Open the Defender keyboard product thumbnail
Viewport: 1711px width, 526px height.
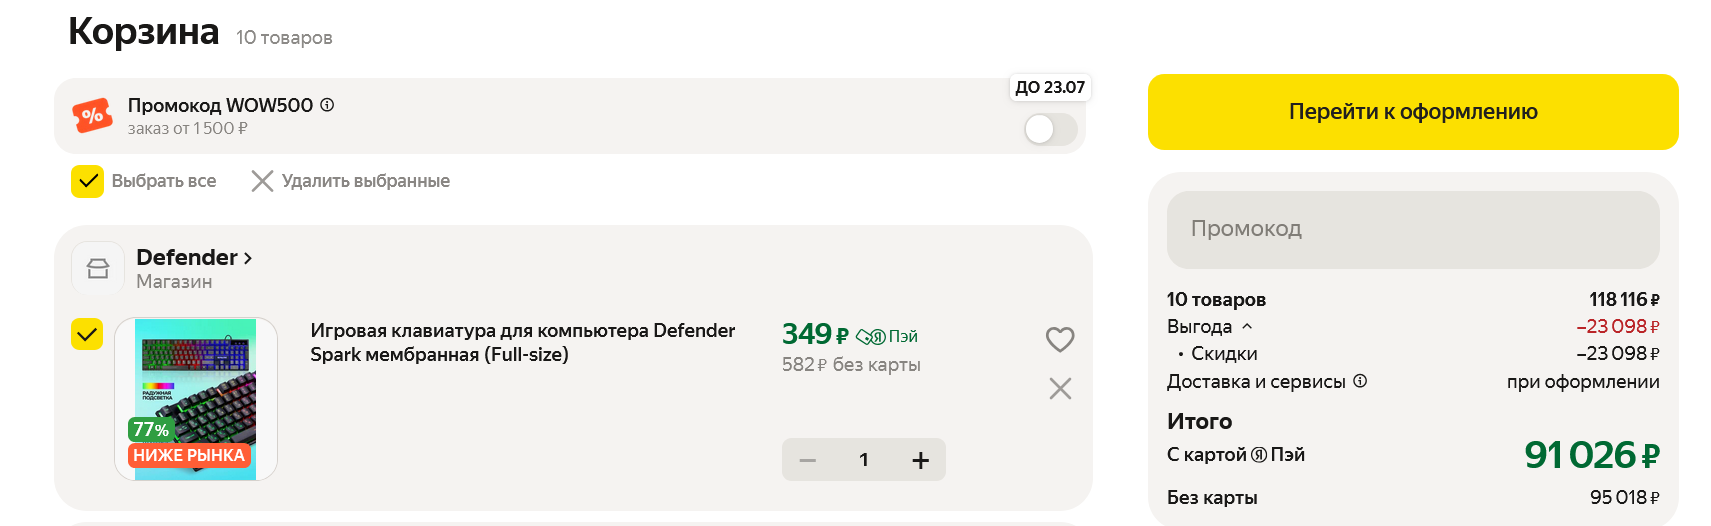click(x=196, y=399)
